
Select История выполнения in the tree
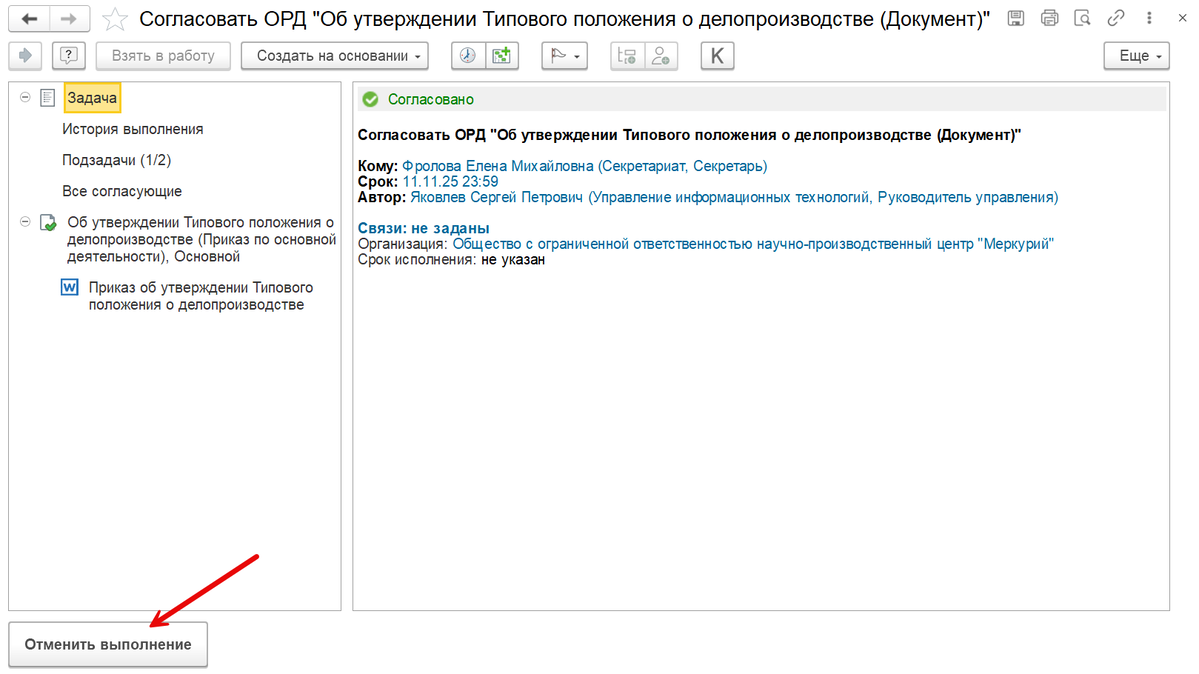[x=132, y=129]
